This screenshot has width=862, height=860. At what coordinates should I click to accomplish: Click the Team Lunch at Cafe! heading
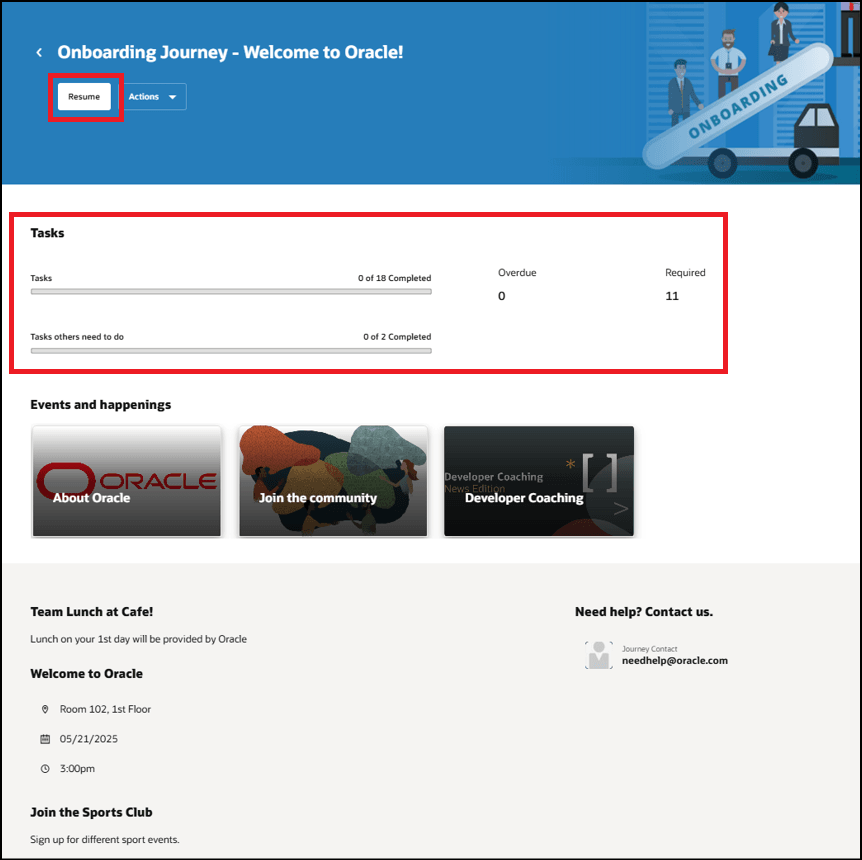[x=92, y=612]
